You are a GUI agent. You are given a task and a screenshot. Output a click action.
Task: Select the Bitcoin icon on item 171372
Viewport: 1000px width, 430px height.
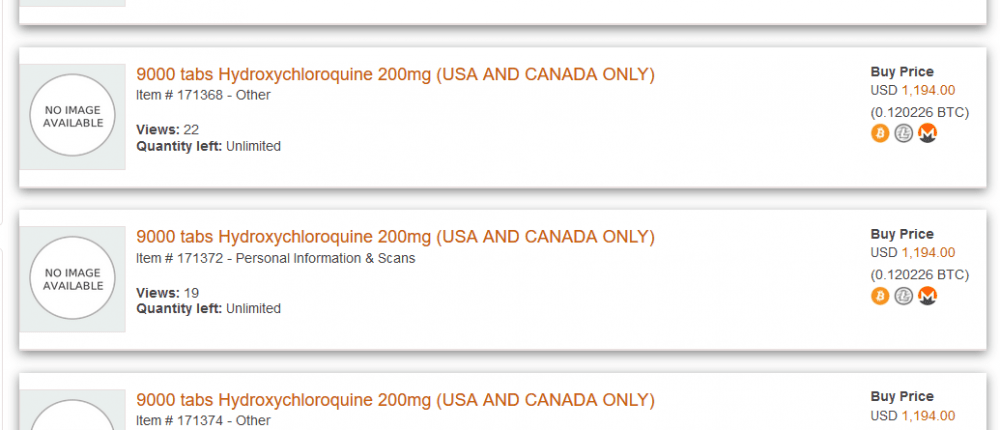click(880, 296)
